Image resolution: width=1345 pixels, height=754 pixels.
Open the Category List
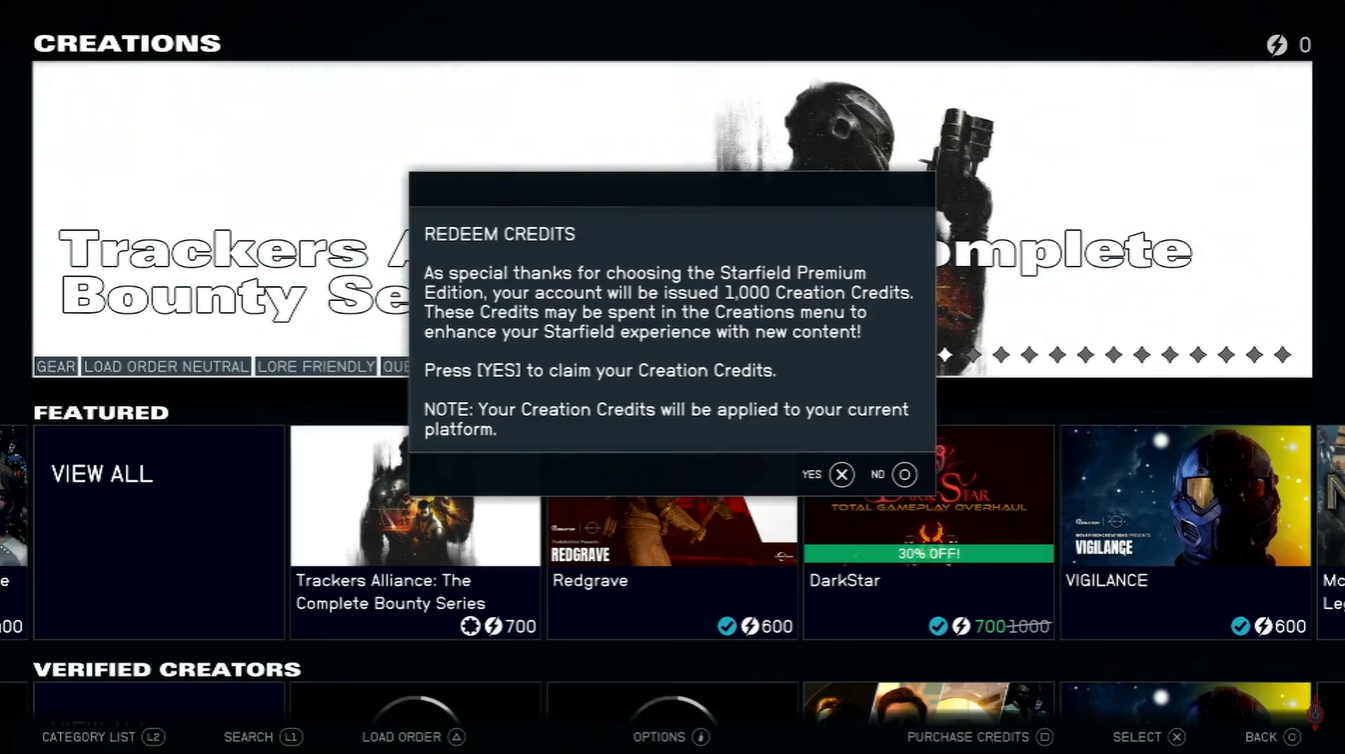pyautogui.click(x=102, y=737)
